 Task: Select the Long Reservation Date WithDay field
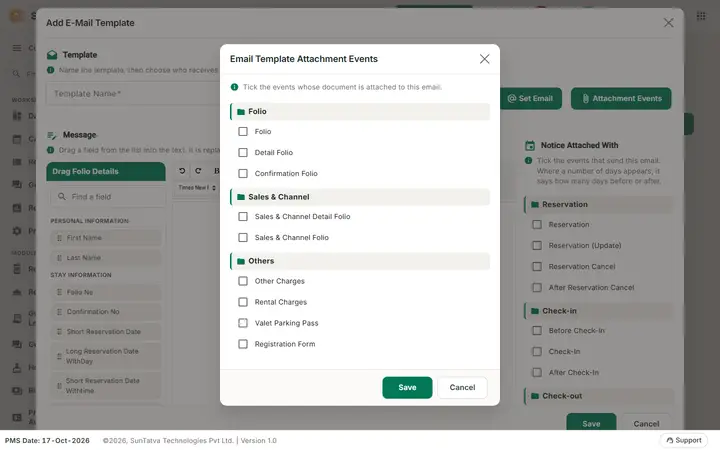click(106, 356)
